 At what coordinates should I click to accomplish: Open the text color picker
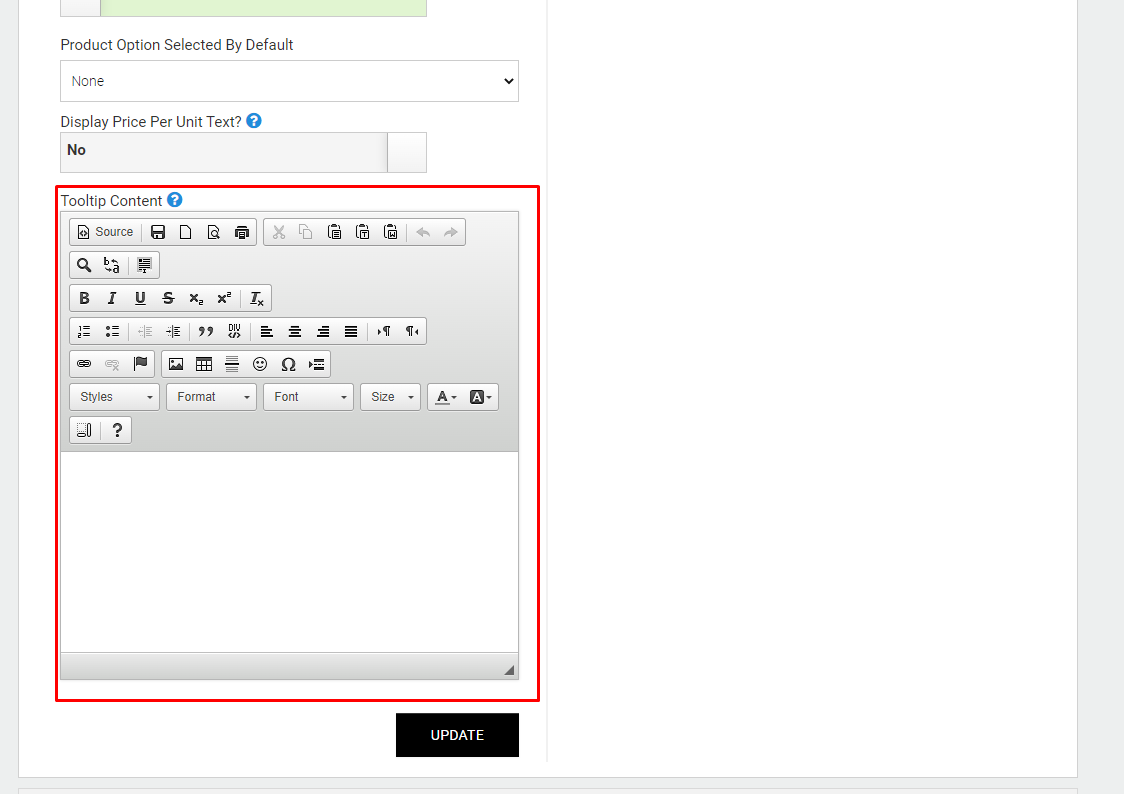click(446, 397)
